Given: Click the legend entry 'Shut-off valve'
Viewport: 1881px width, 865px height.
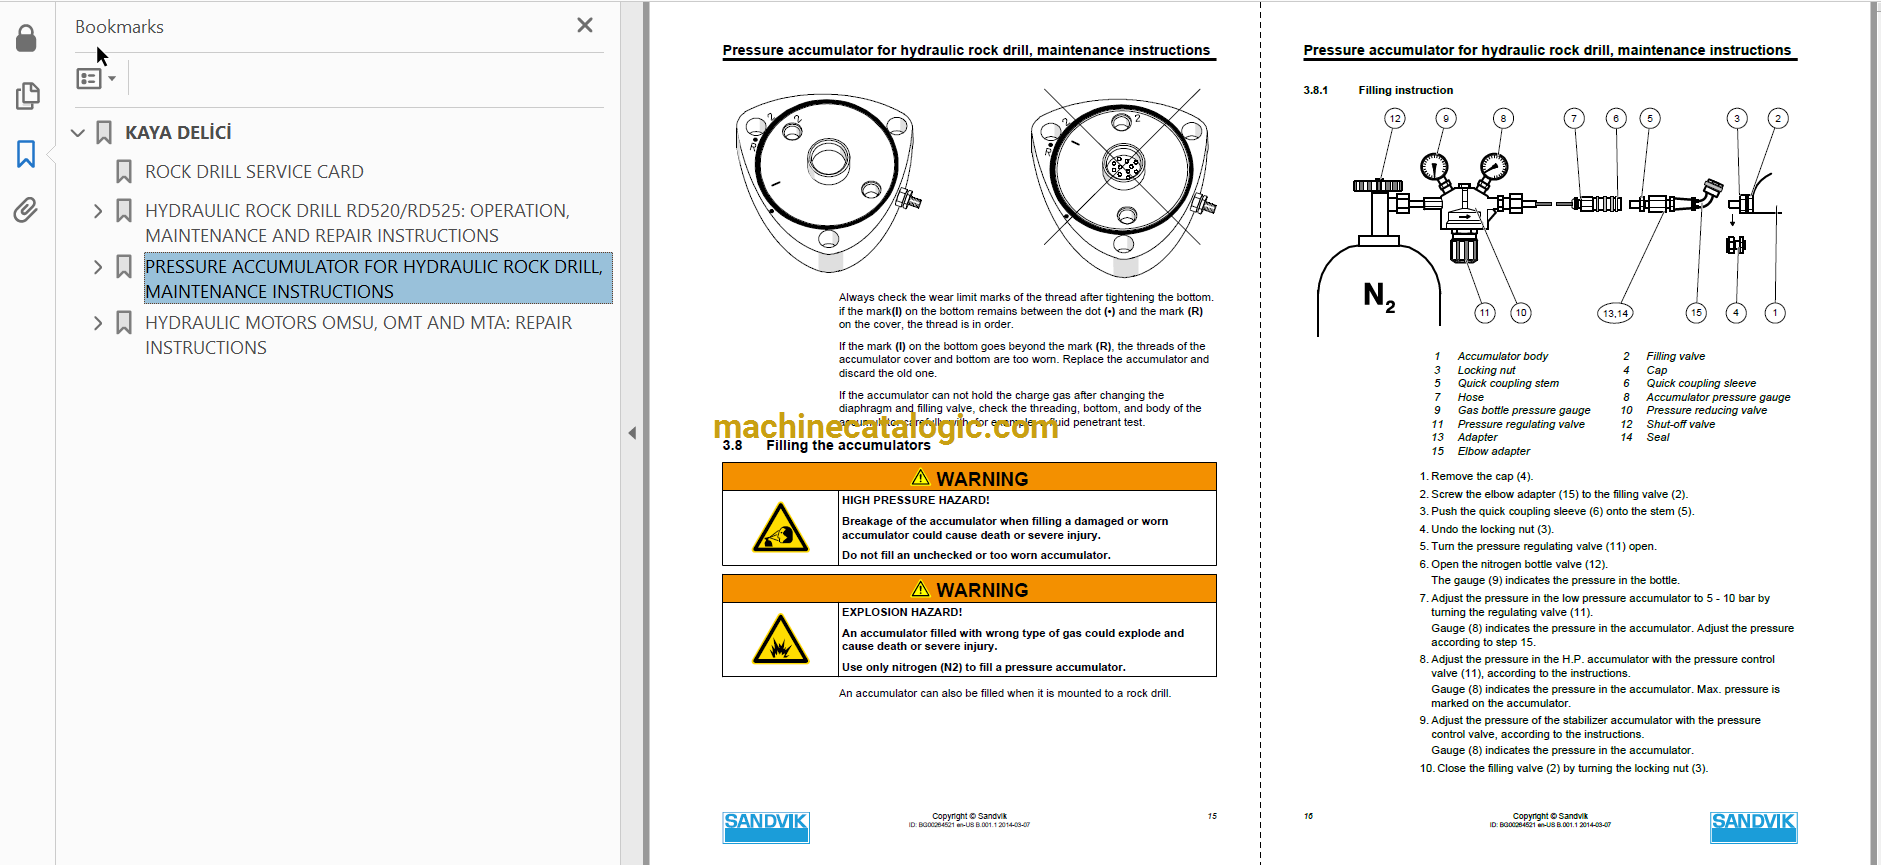Looking at the screenshot, I should coord(1680,424).
